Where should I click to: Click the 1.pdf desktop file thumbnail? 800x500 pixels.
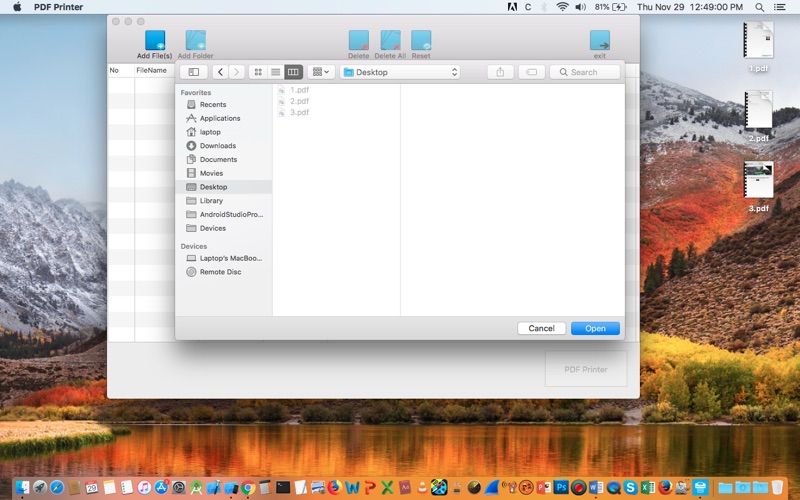[758, 41]
